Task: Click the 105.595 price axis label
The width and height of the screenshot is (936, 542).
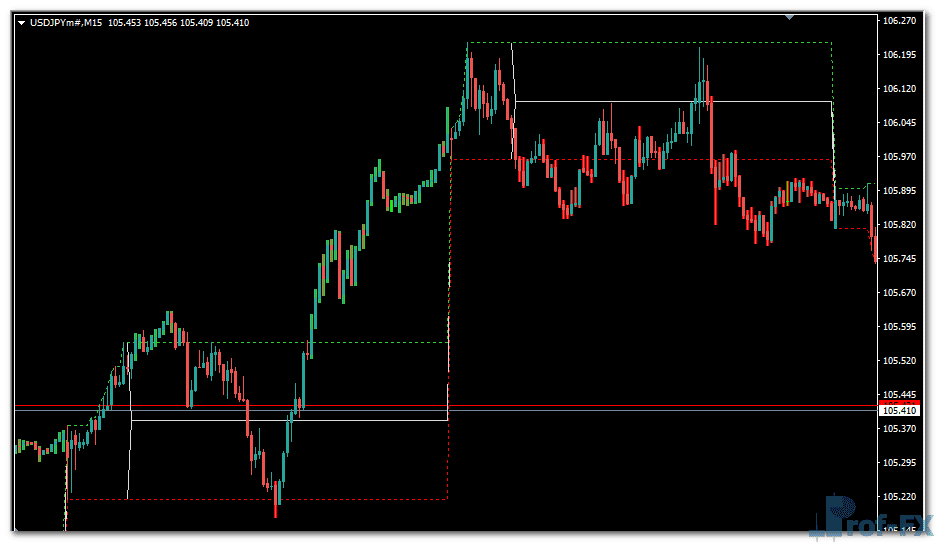Action: 900,327
